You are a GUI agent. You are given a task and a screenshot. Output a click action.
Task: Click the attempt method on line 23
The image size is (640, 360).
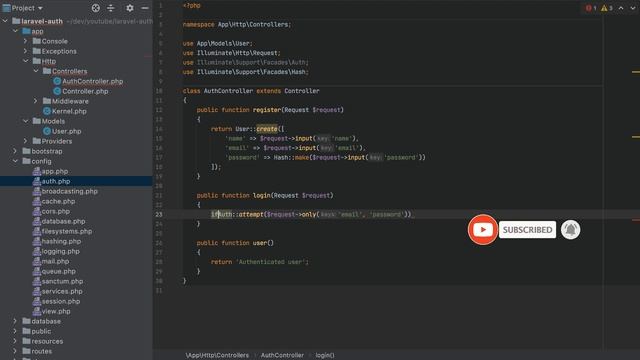click(x=251, y=214)
